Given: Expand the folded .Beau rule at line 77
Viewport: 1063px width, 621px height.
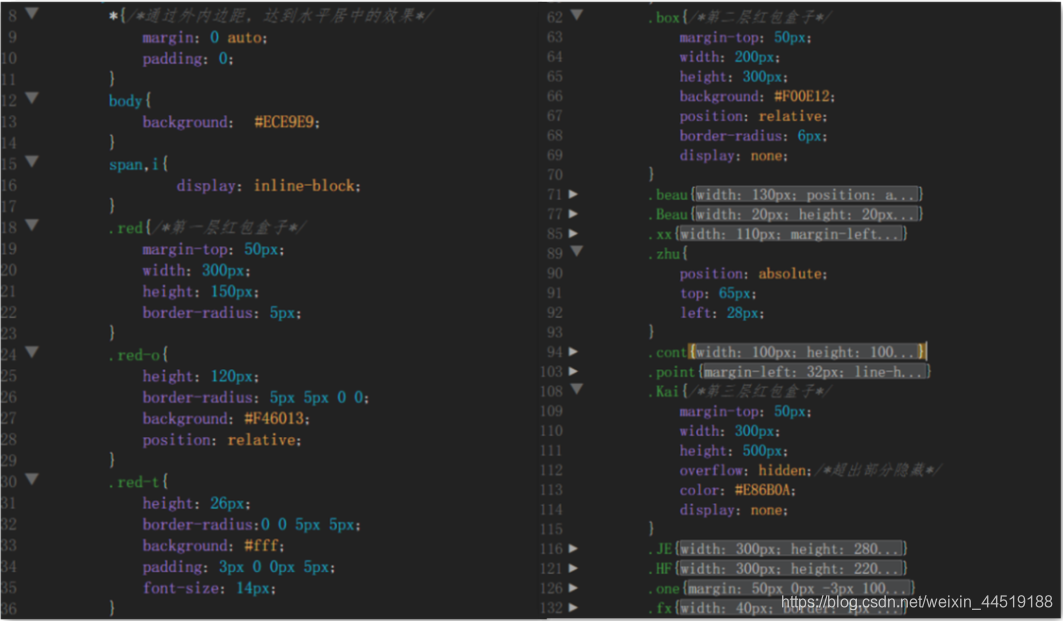Looking at the screenshot, I should click(574, 214).
